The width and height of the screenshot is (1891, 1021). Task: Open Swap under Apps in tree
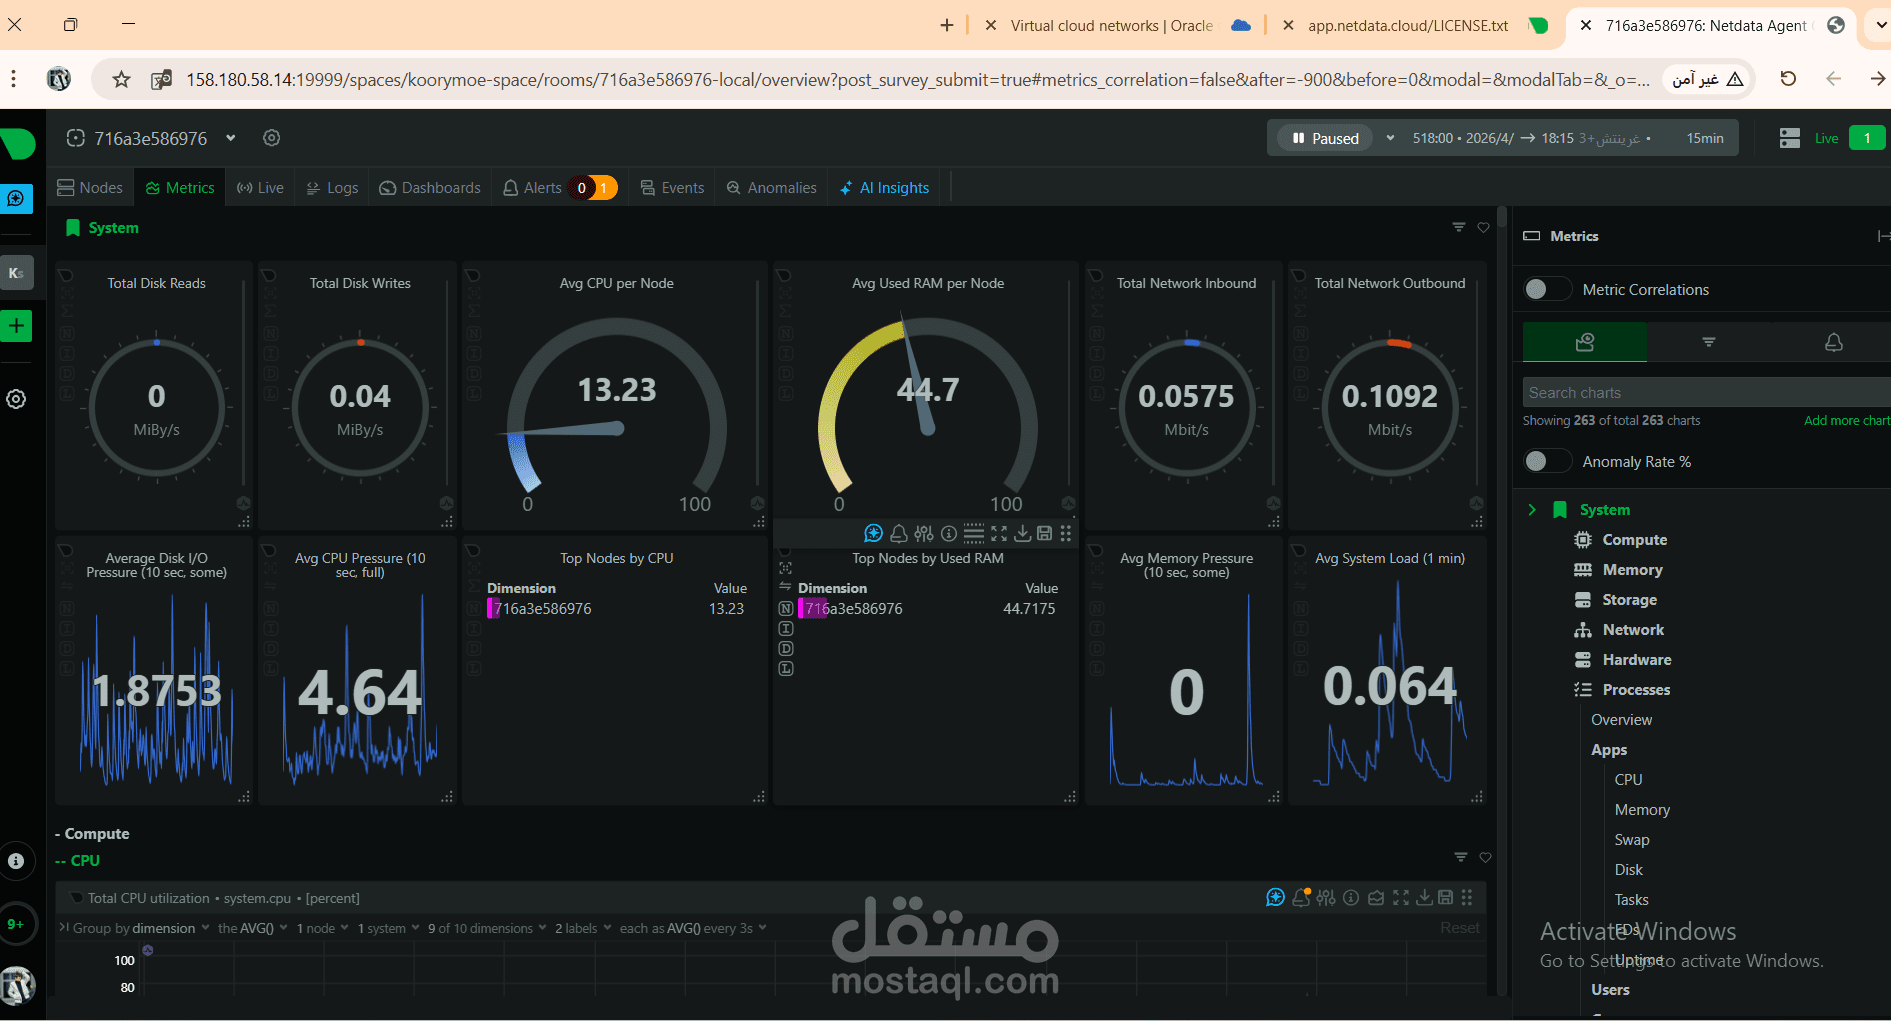1632,840
